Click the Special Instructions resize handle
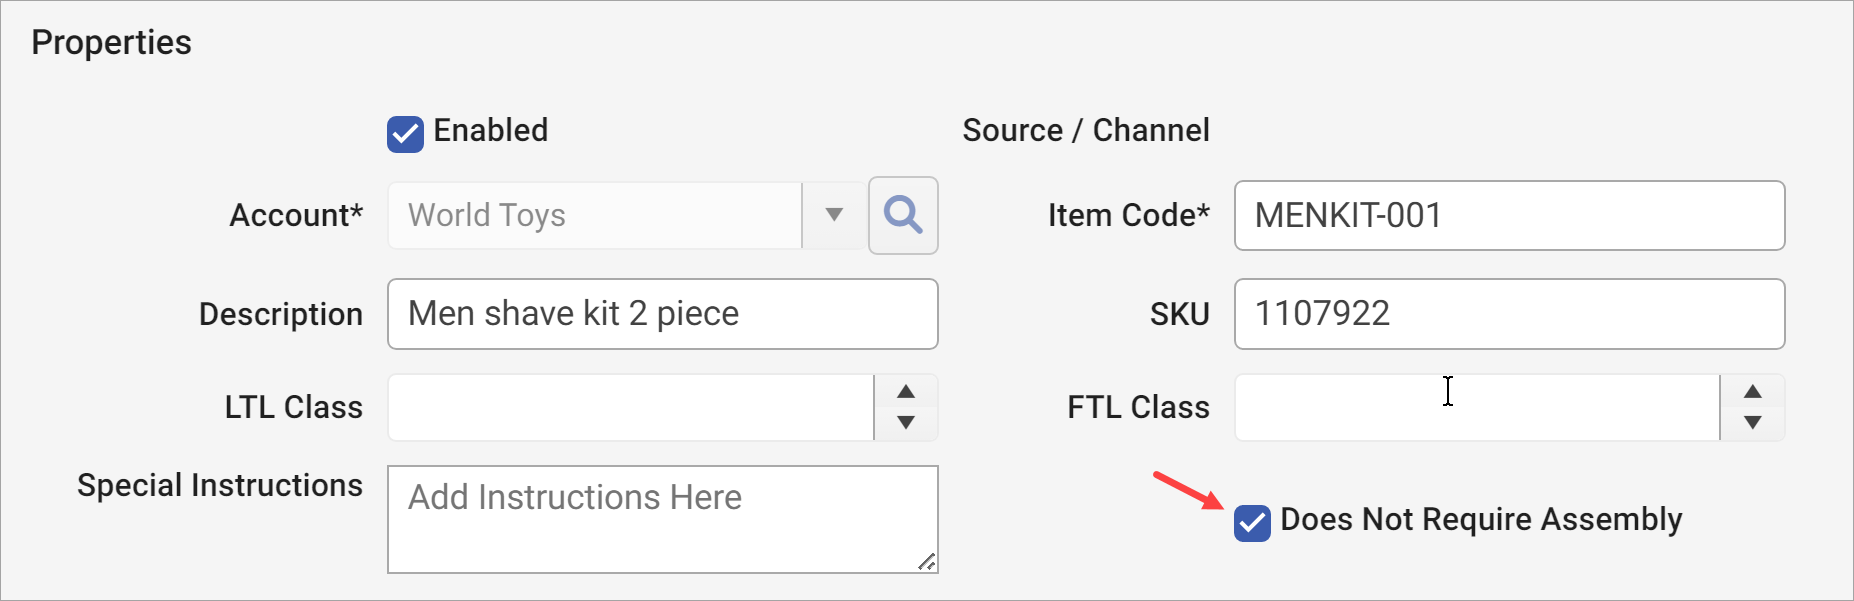 coord(927,563)
